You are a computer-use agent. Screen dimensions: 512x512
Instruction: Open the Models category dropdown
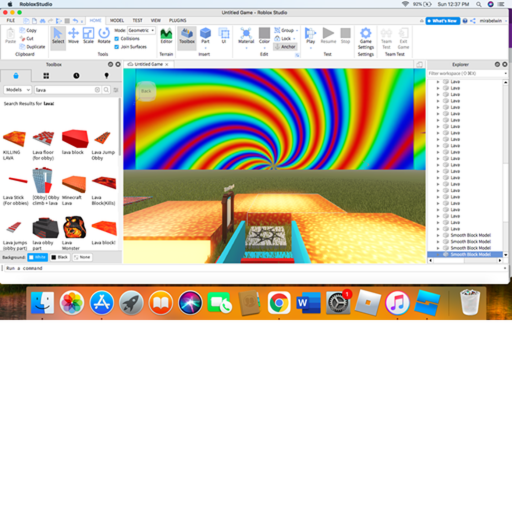point(18,90)
